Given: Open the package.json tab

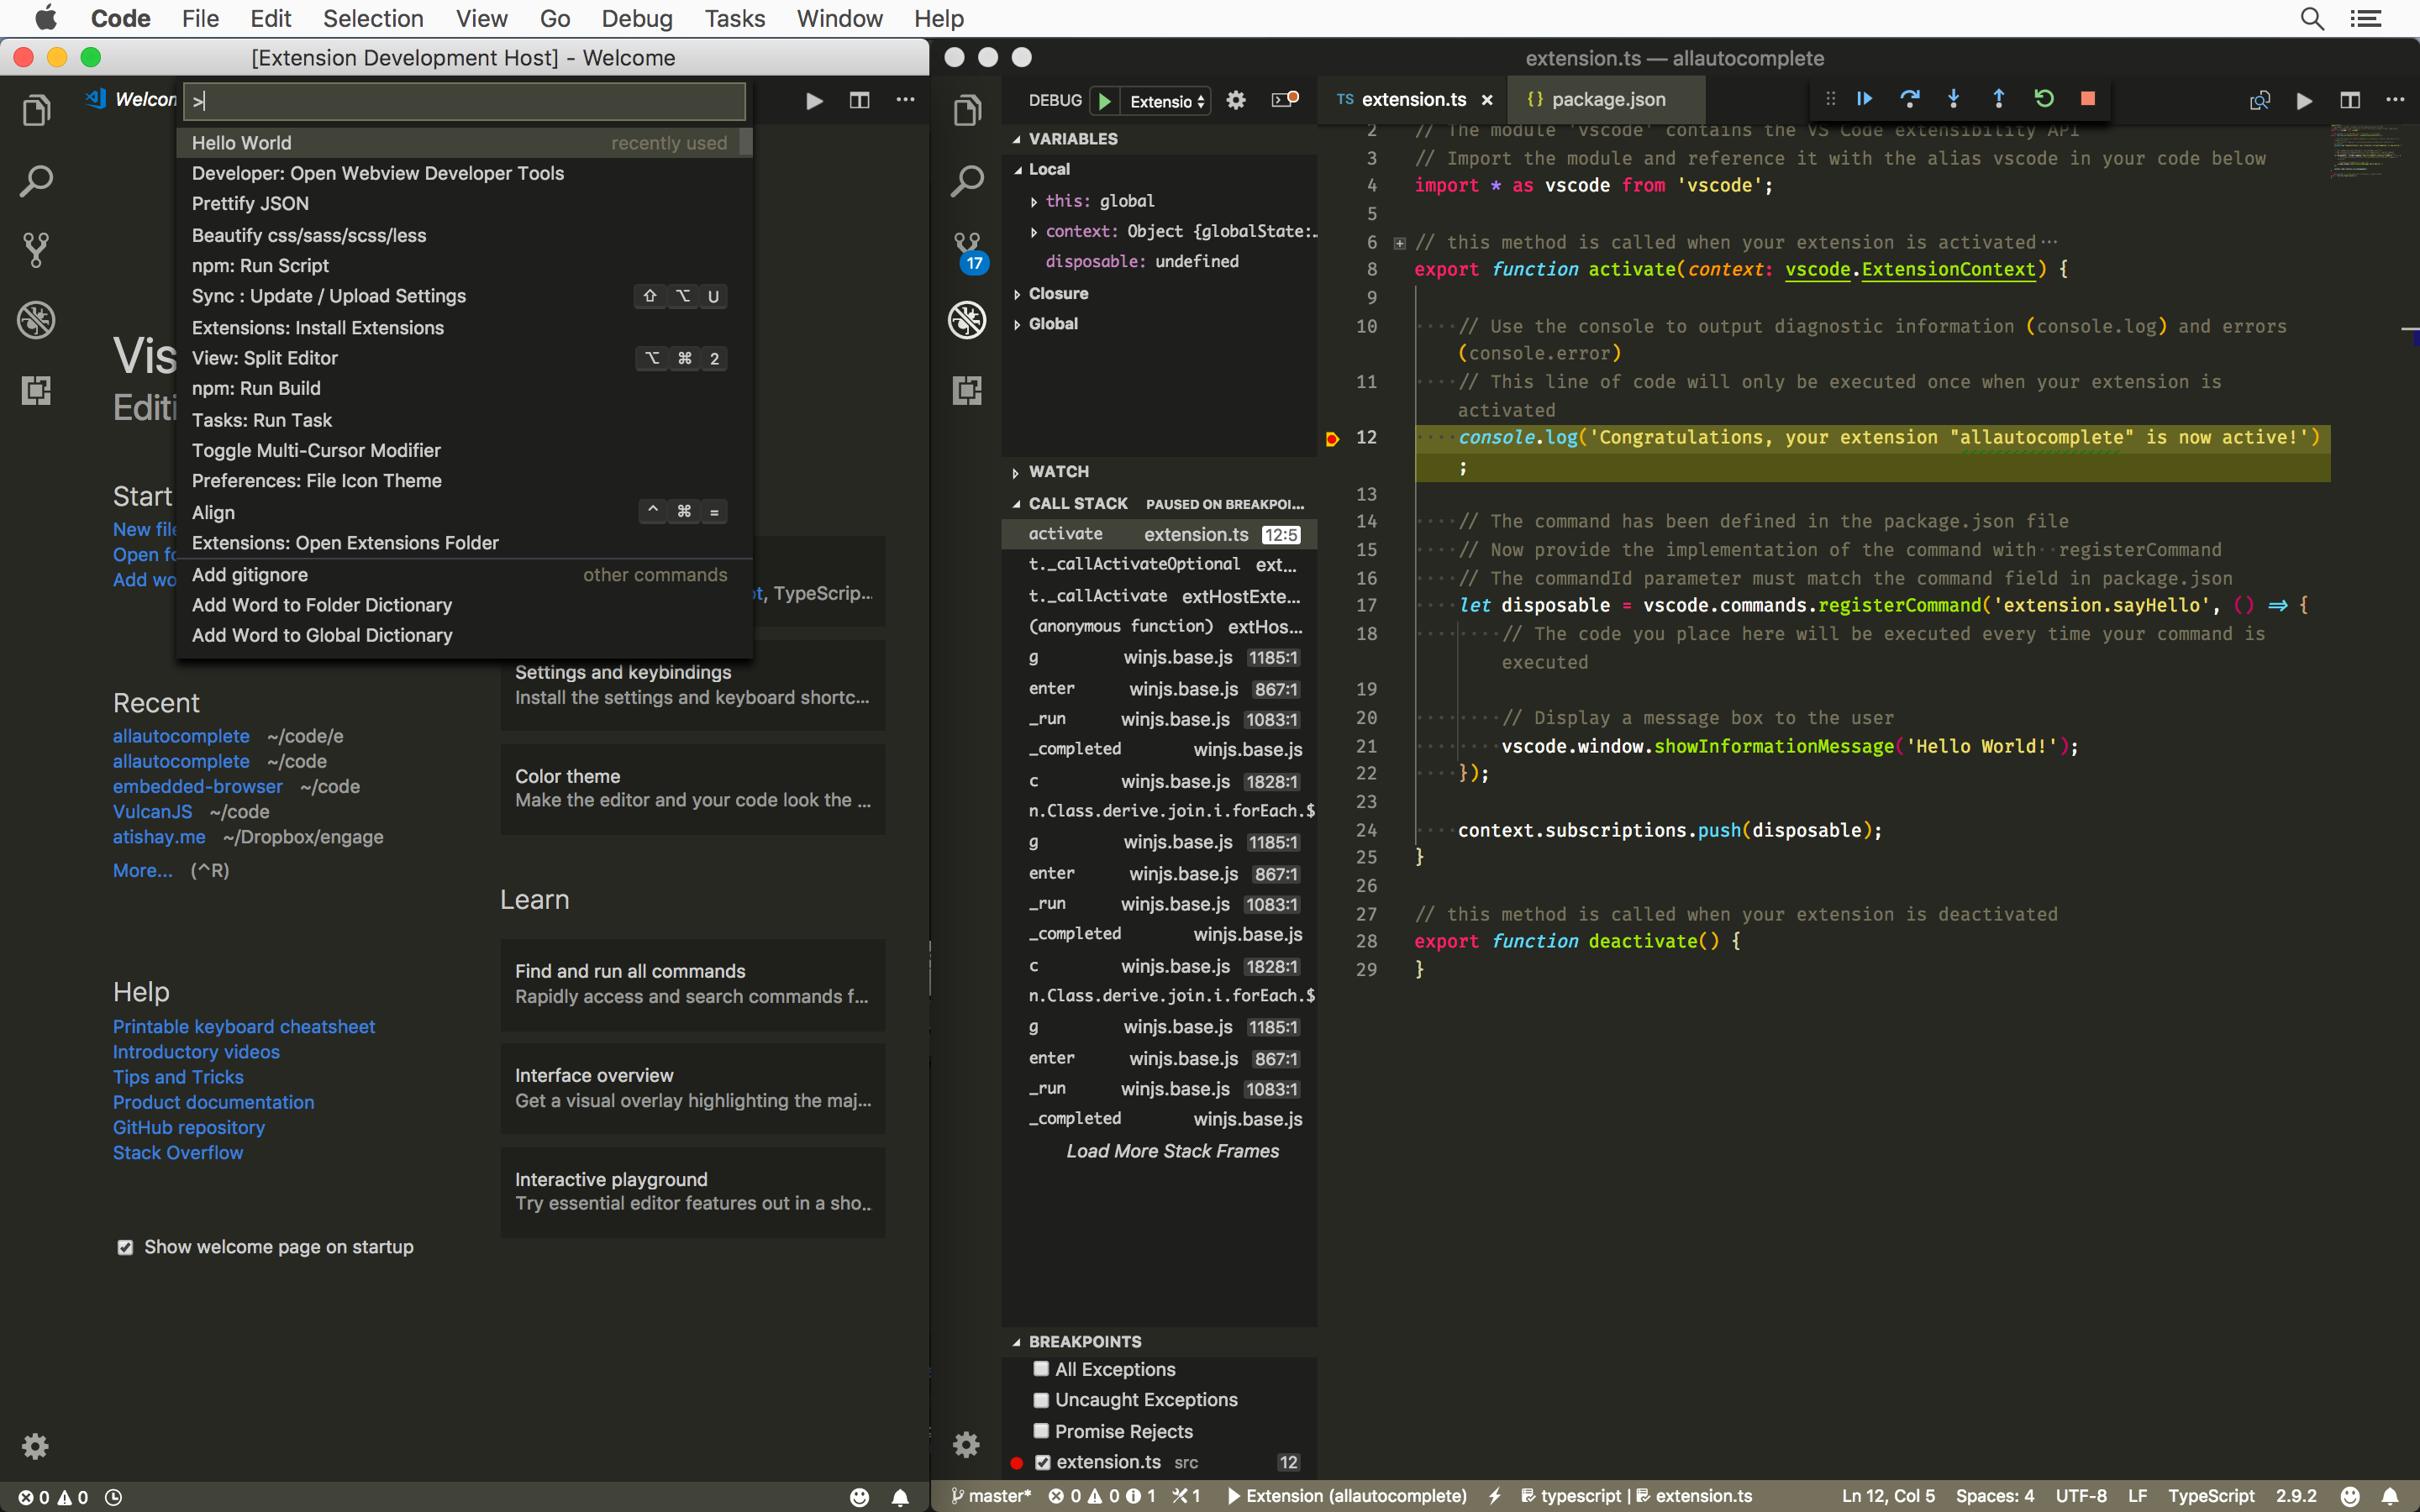Looking at the screenshot, I should pos(1594,99).
